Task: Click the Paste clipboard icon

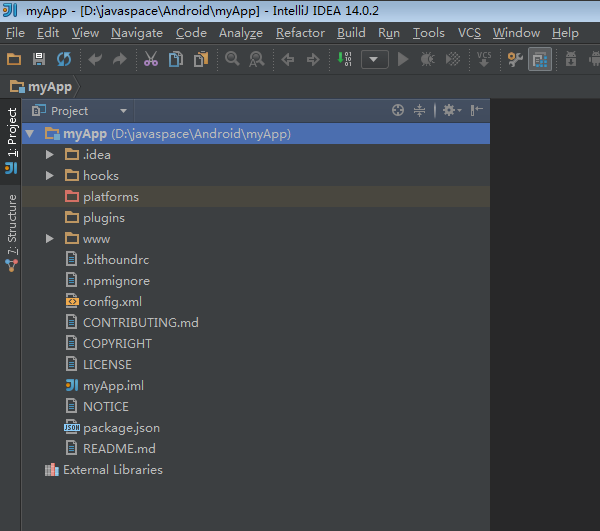Action: pos(201,59)
